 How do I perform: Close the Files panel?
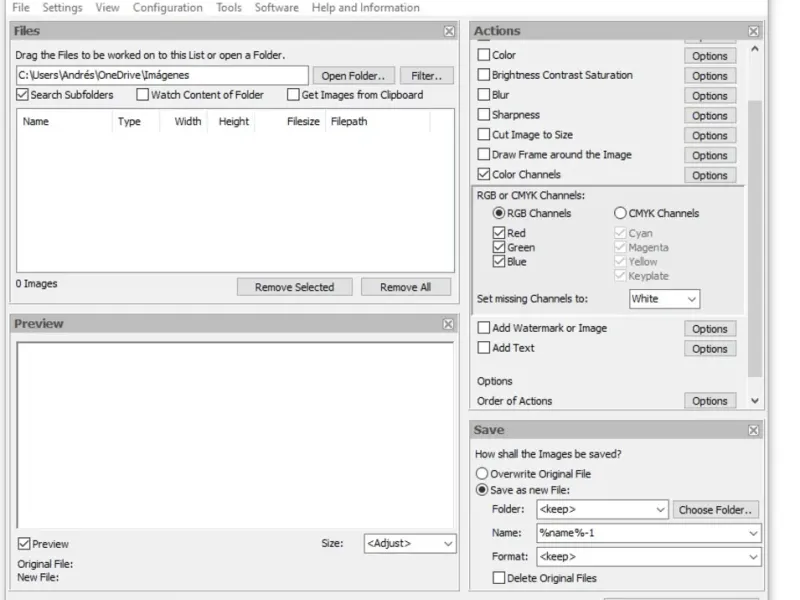pos(449,31)
